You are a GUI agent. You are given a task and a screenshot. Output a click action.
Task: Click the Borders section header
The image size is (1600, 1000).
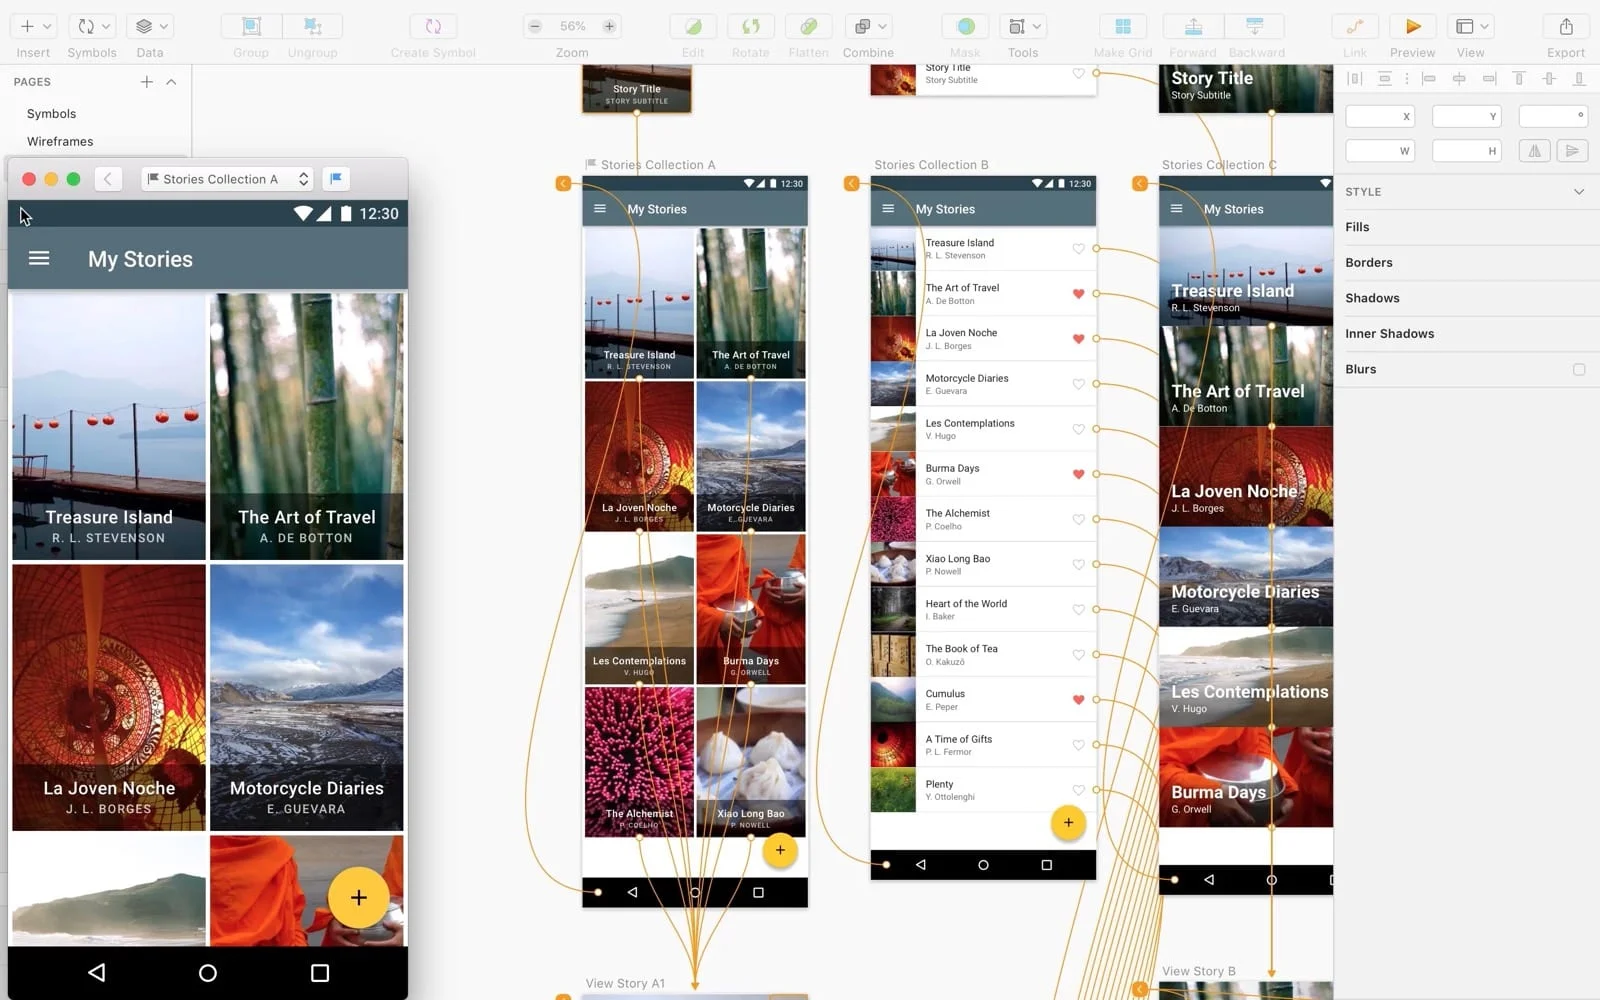[x=1369, y=263]
